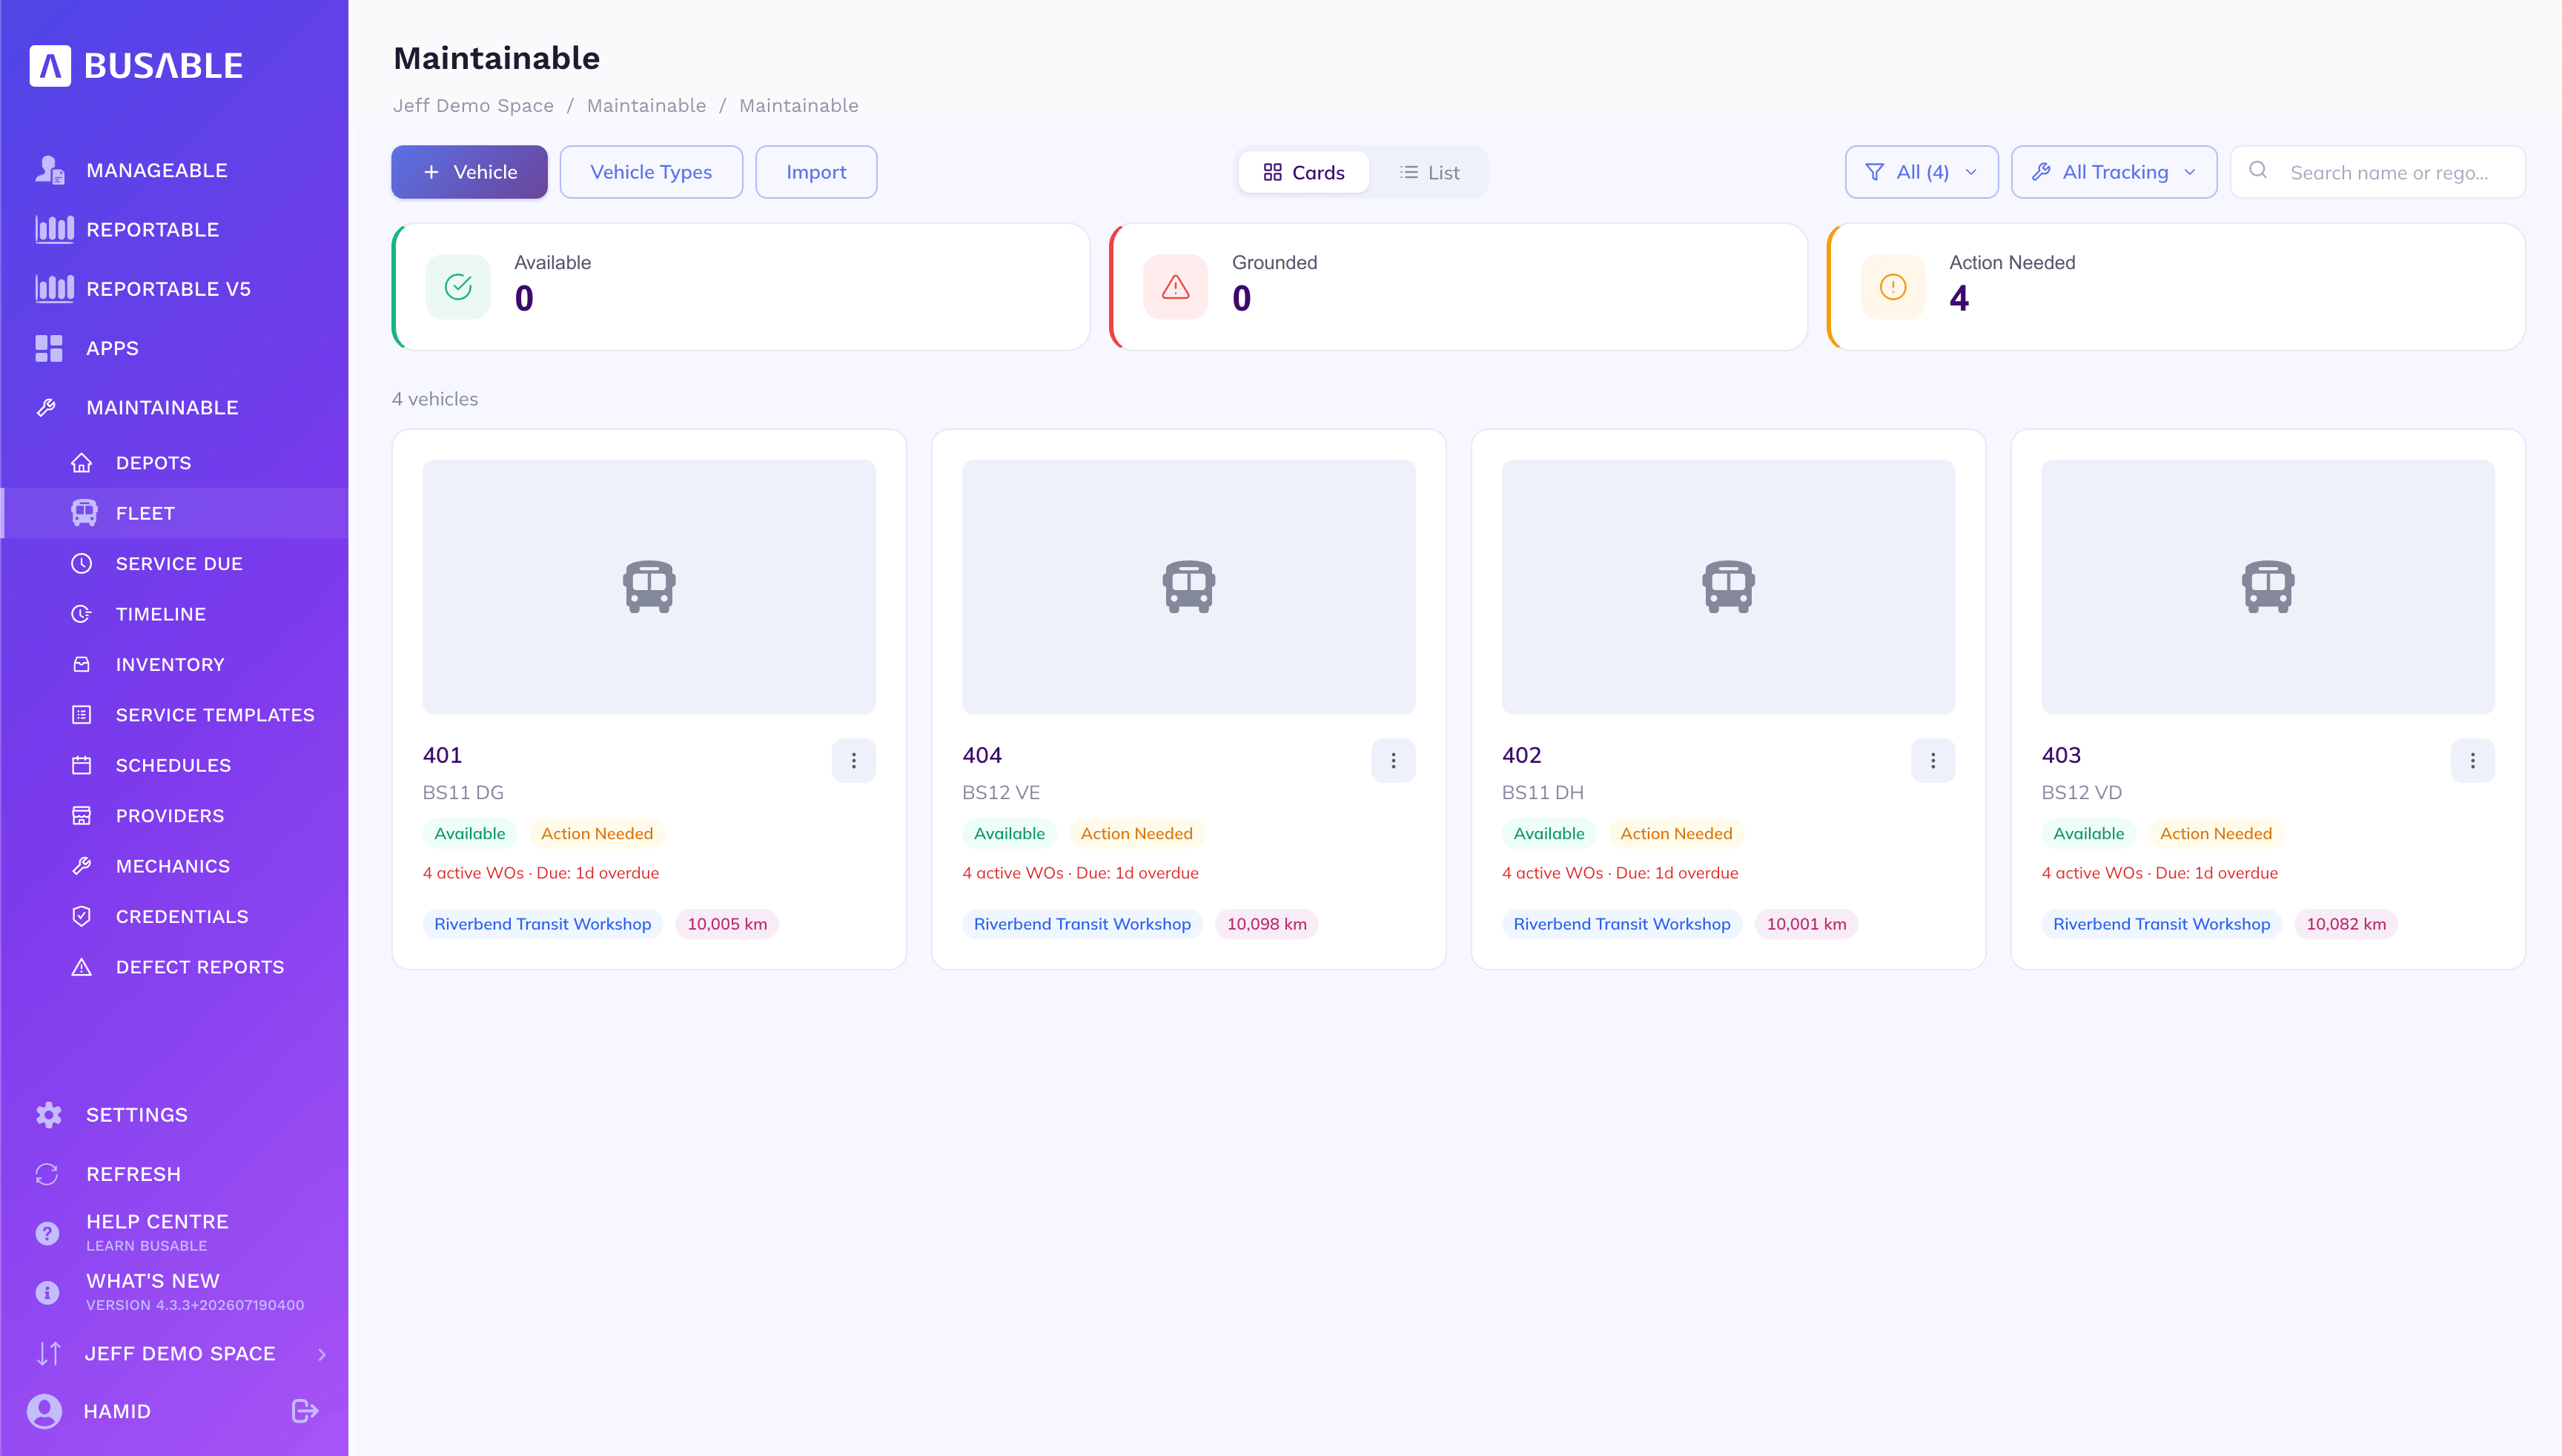Open the three-dot menu on vehicle 404
2562x1456 pixels.
click(x=1393, y=760)
